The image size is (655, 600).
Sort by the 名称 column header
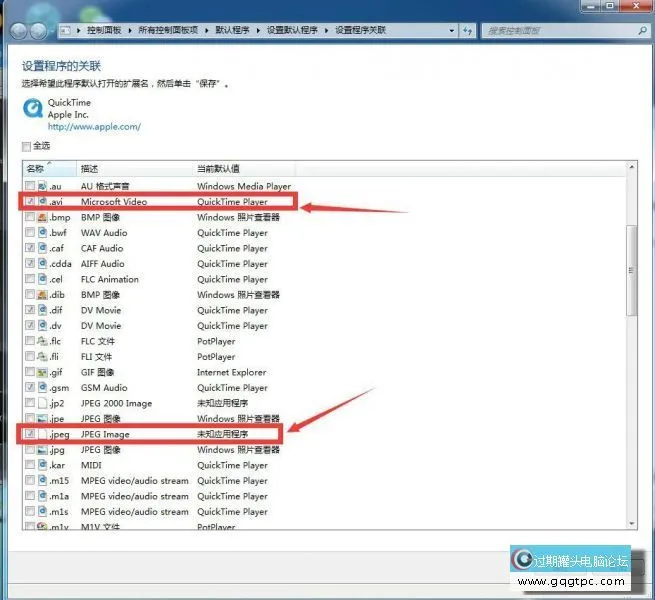(x=49, y=169)
